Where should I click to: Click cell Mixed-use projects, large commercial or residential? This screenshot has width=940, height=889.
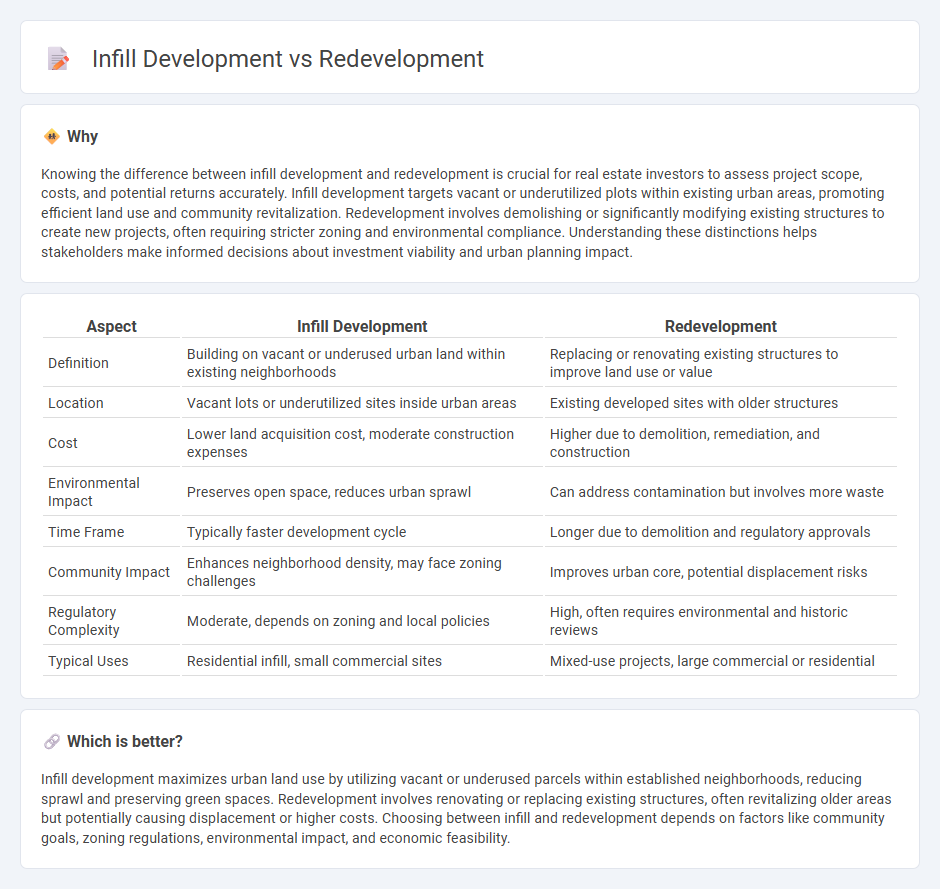tap(721, 661)
